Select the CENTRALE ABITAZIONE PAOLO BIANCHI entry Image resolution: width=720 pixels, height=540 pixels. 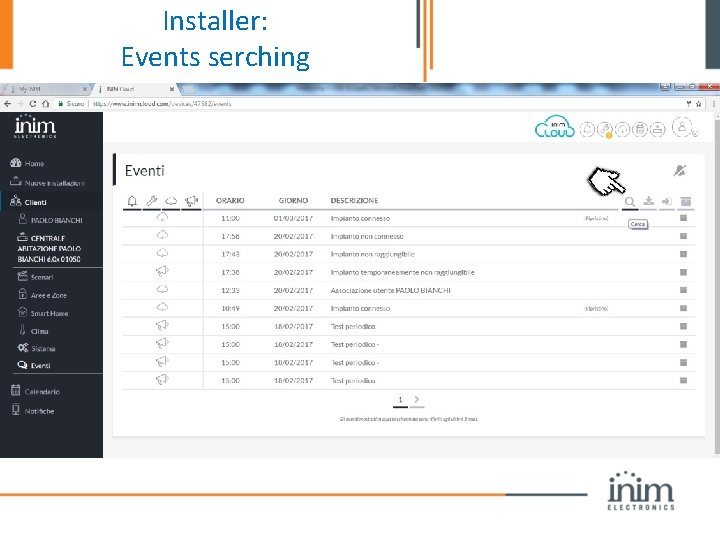[x=49, y=248]
